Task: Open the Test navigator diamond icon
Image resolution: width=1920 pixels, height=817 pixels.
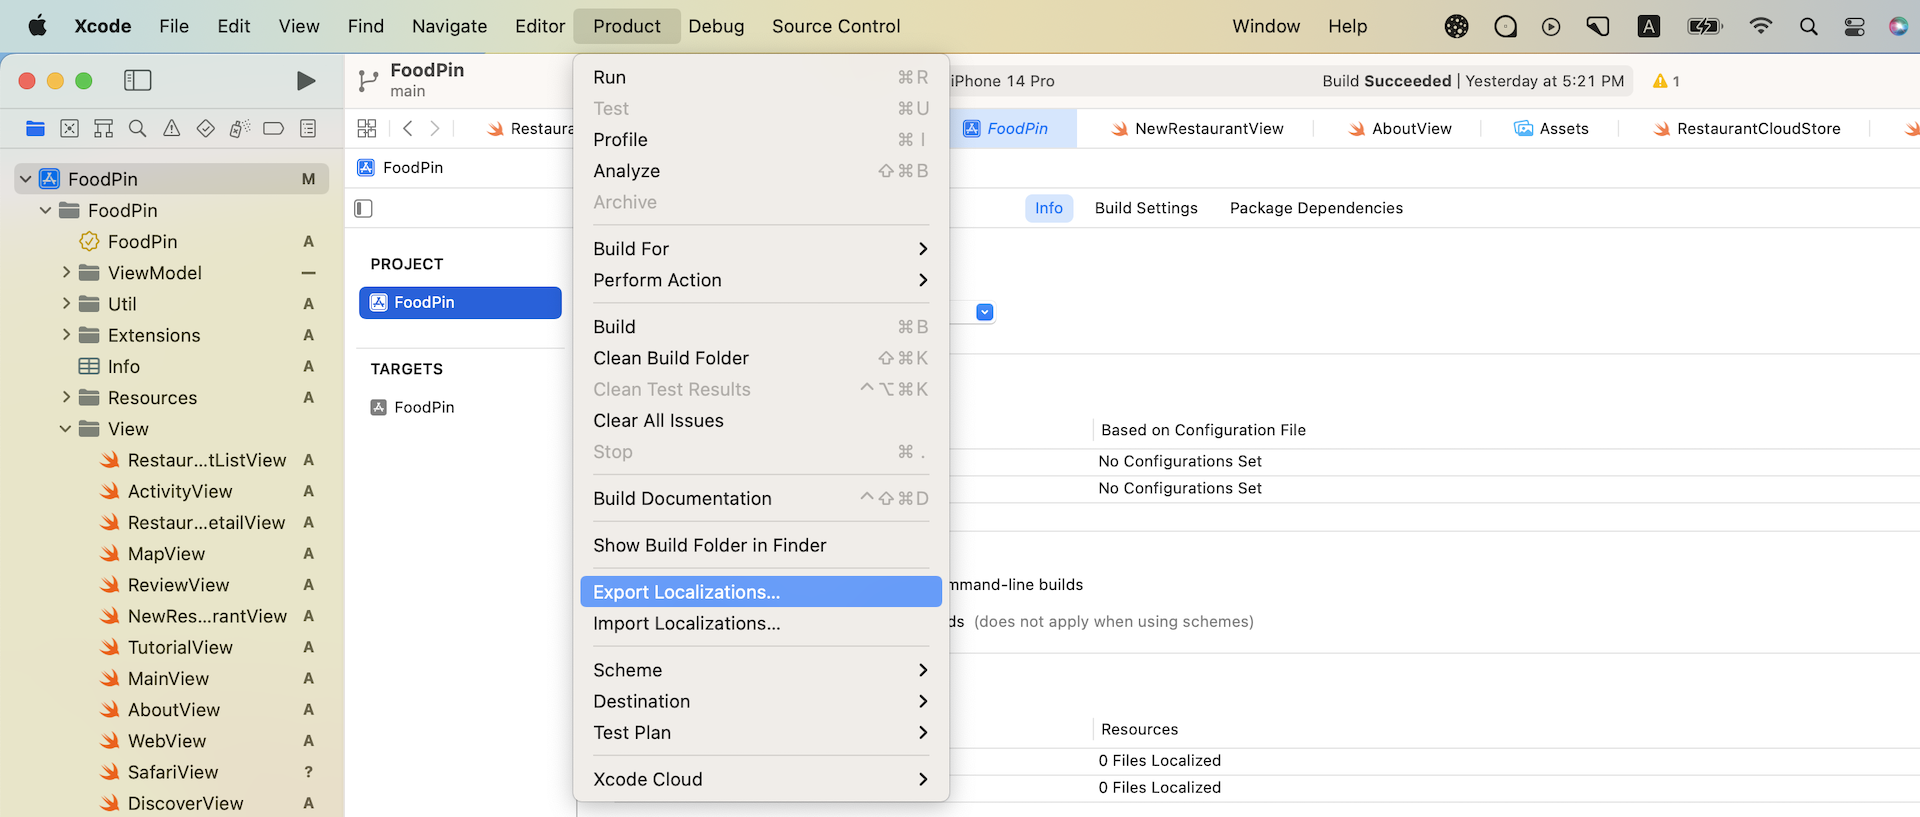Action: tap(205, 128)
